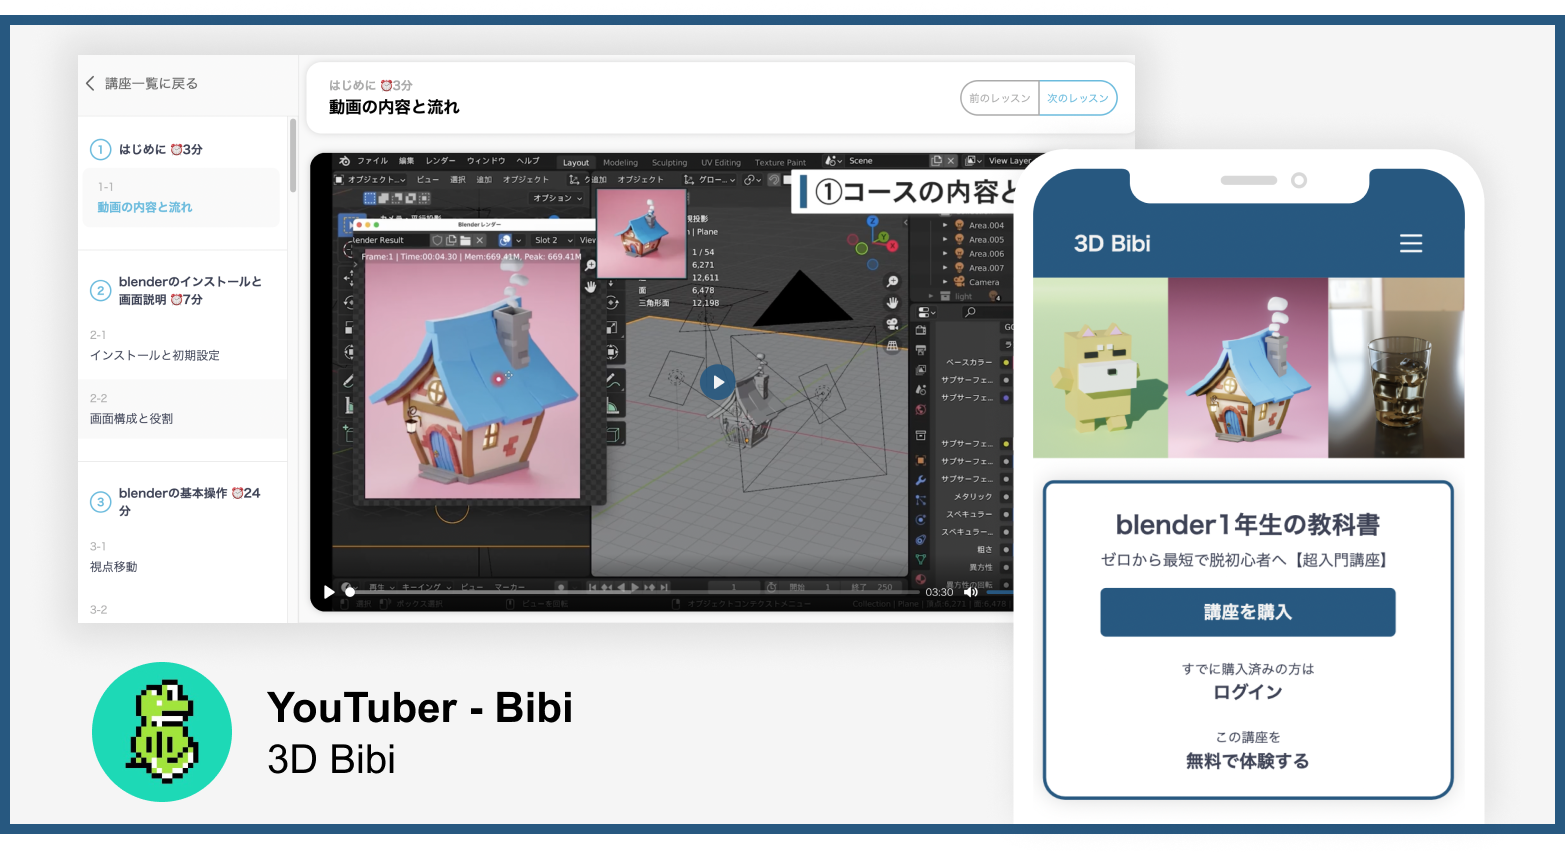Click the Blender logo in video menu bar

[344, 161]
